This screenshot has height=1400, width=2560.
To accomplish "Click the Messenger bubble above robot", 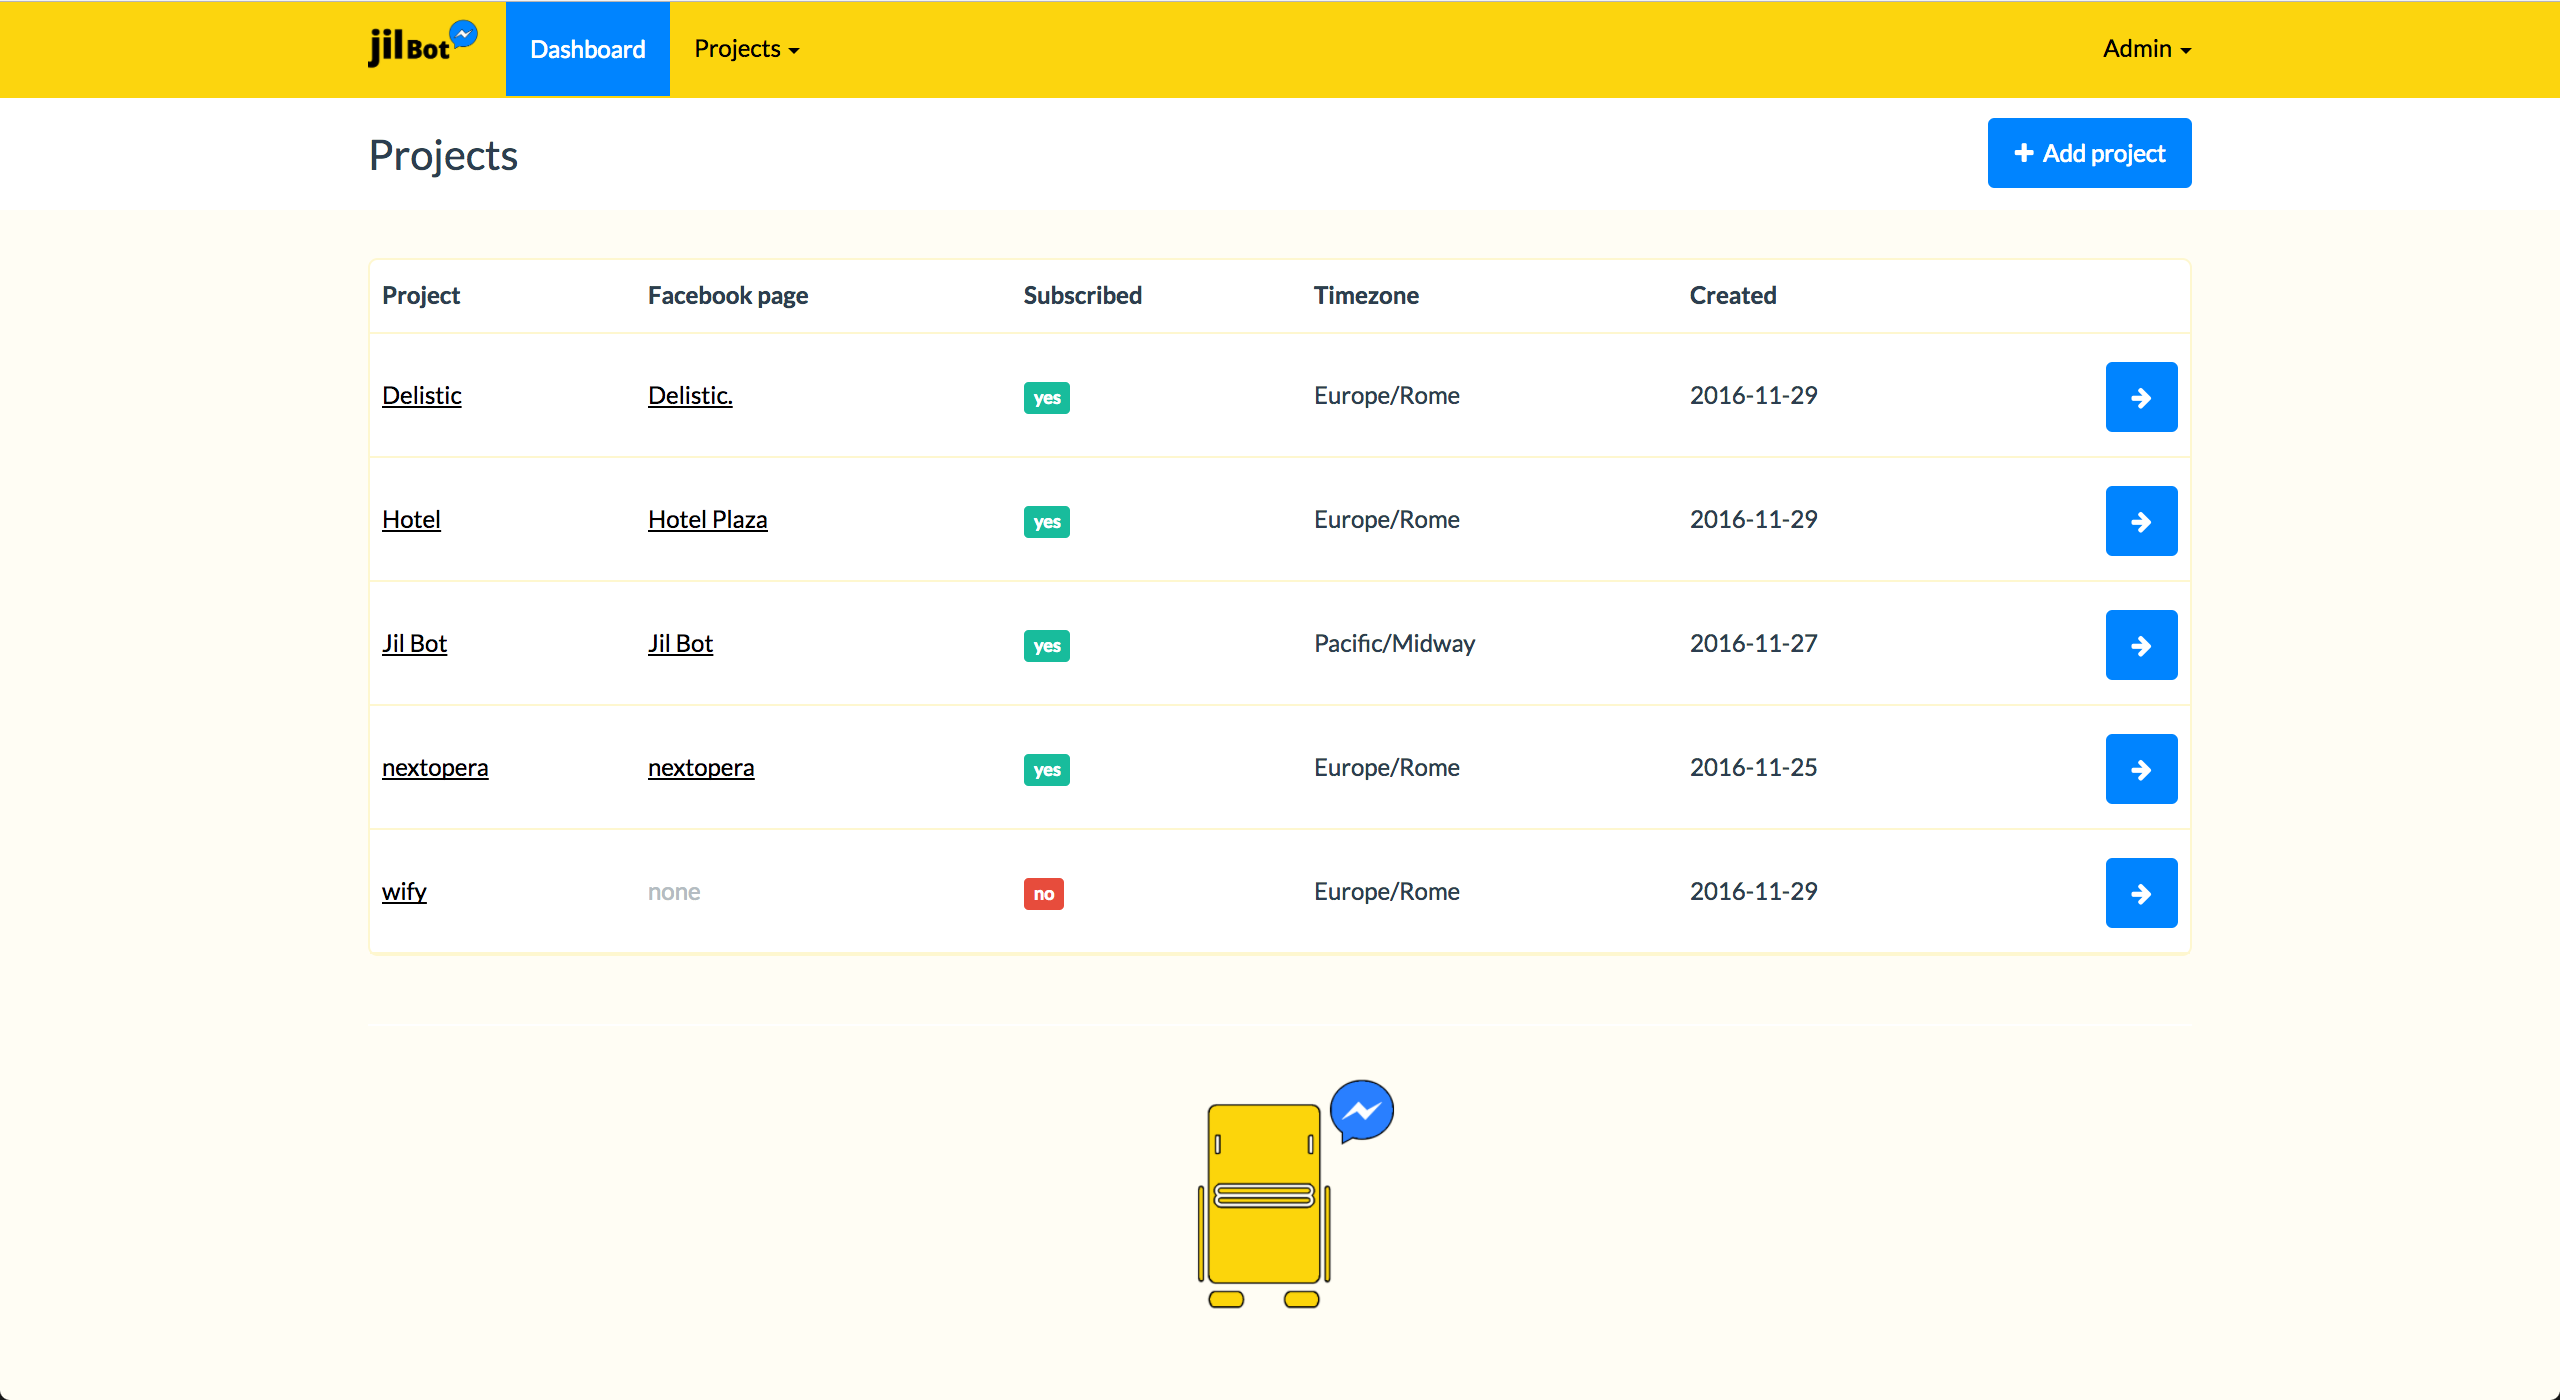I will point(1361,1110).
